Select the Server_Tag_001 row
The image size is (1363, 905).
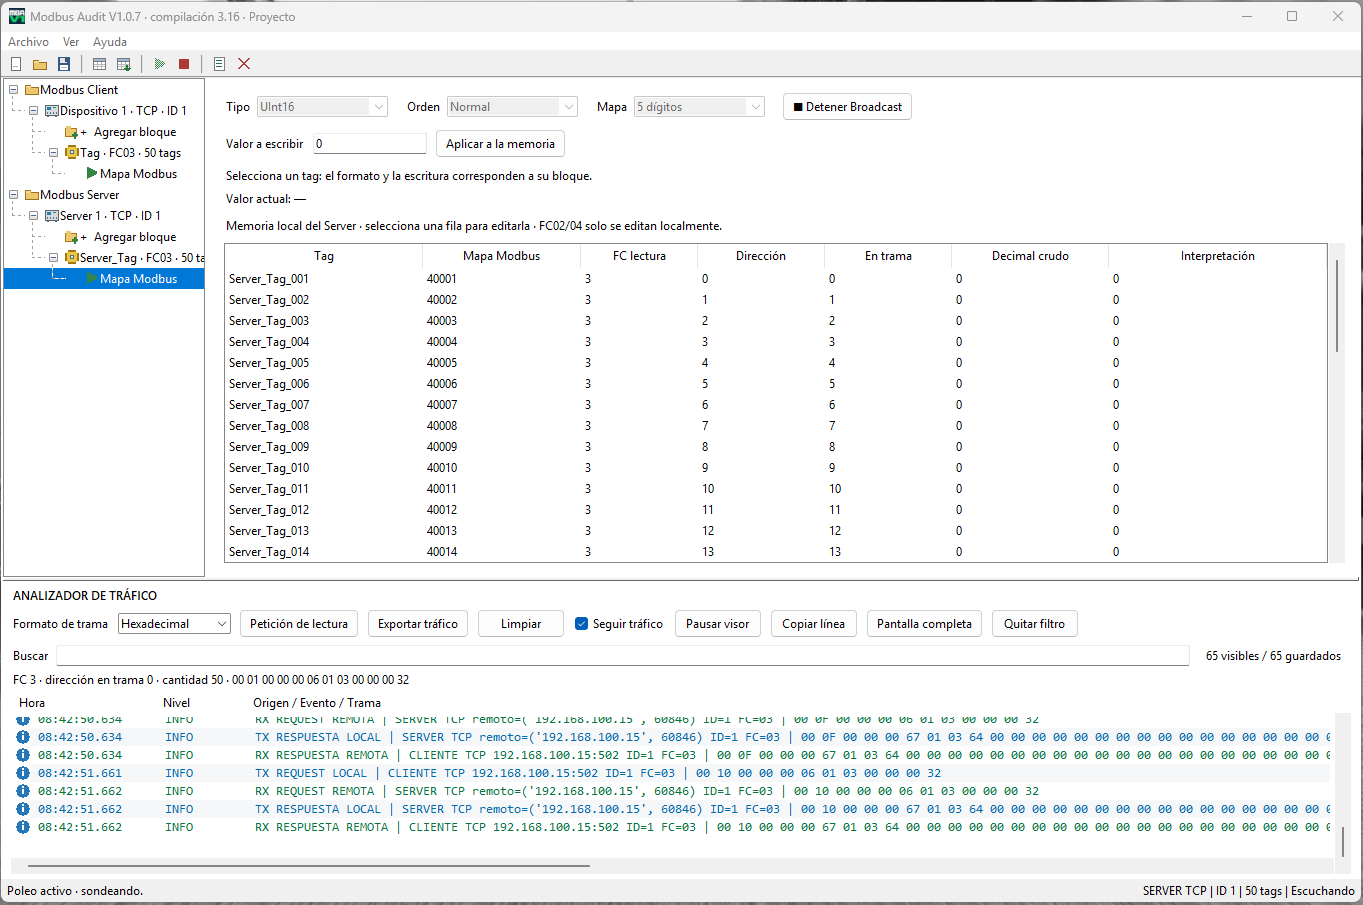point(776,279)
